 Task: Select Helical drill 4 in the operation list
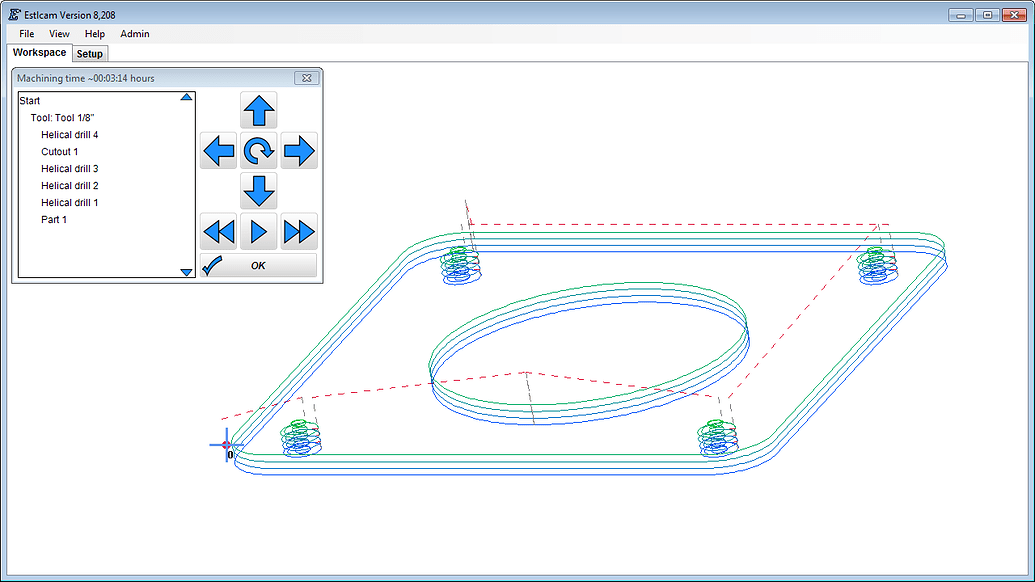[x=69, y=134]
